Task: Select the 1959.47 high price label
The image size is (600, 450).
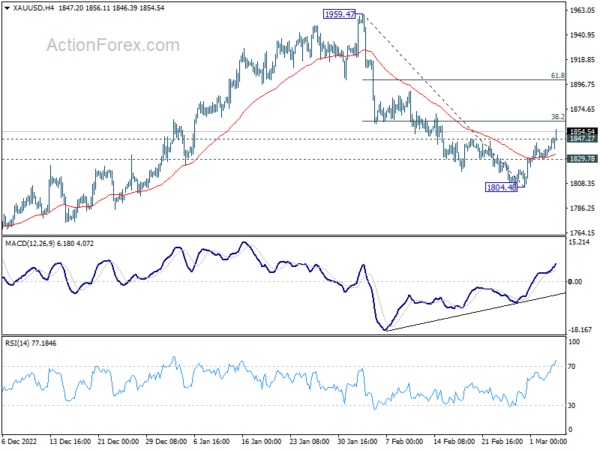Action: 339,15
